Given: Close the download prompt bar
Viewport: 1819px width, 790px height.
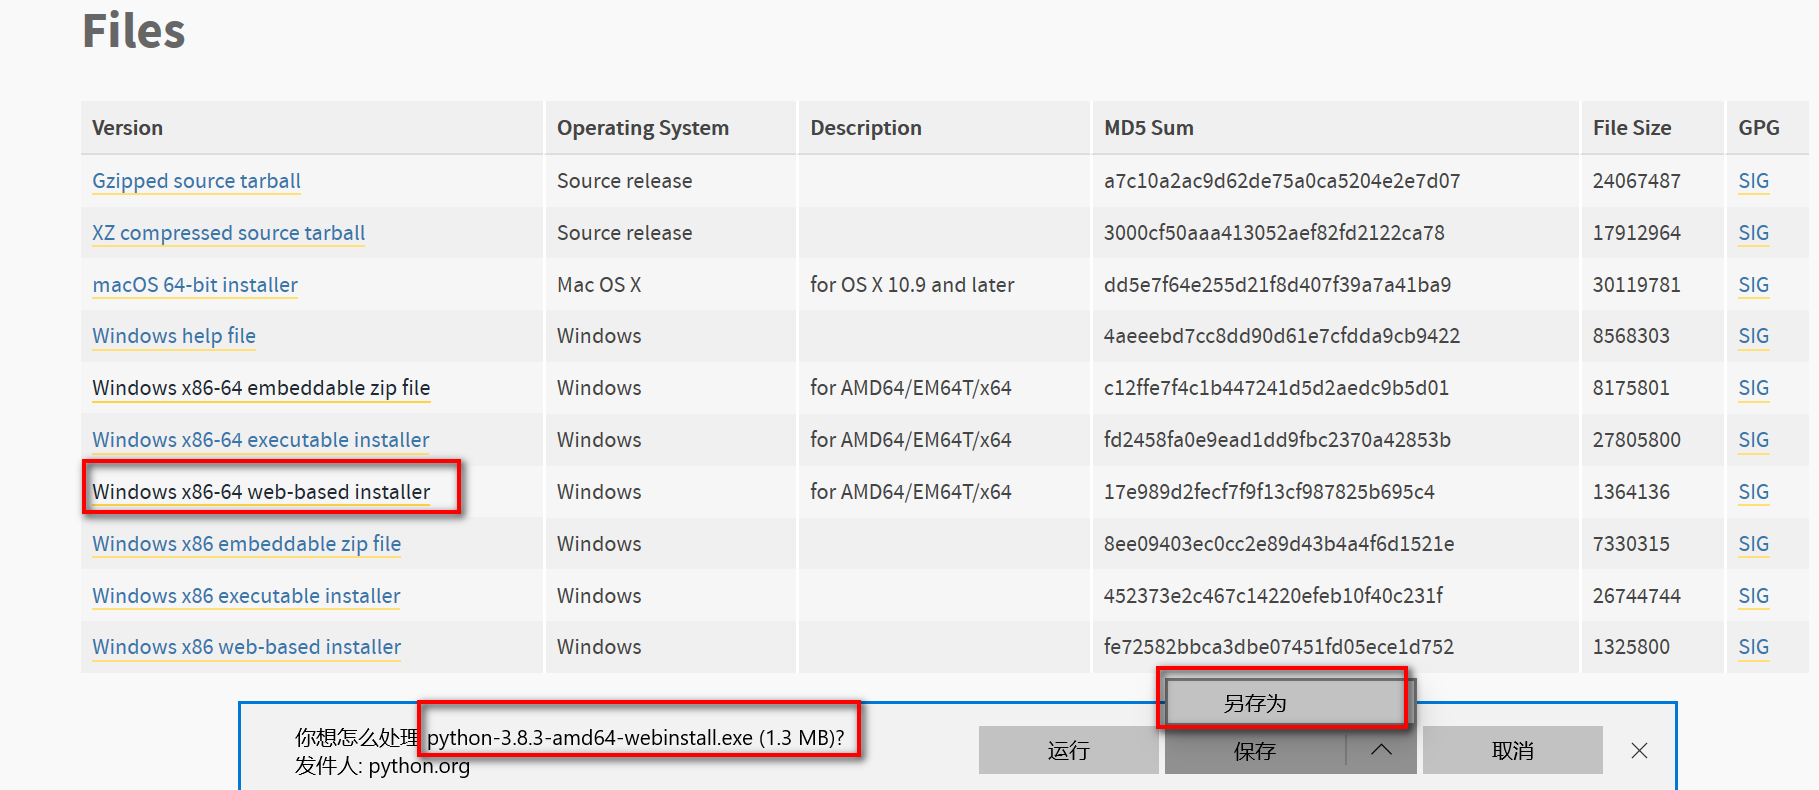Looking at the screenshot, I should pos(1639,750).
